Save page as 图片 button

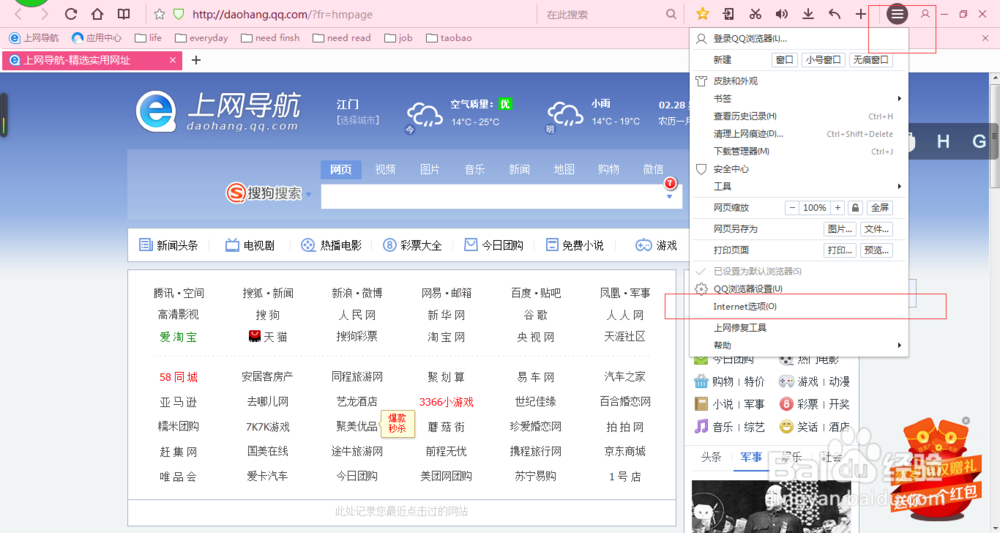pyautogui.click(x=839, y=229)
